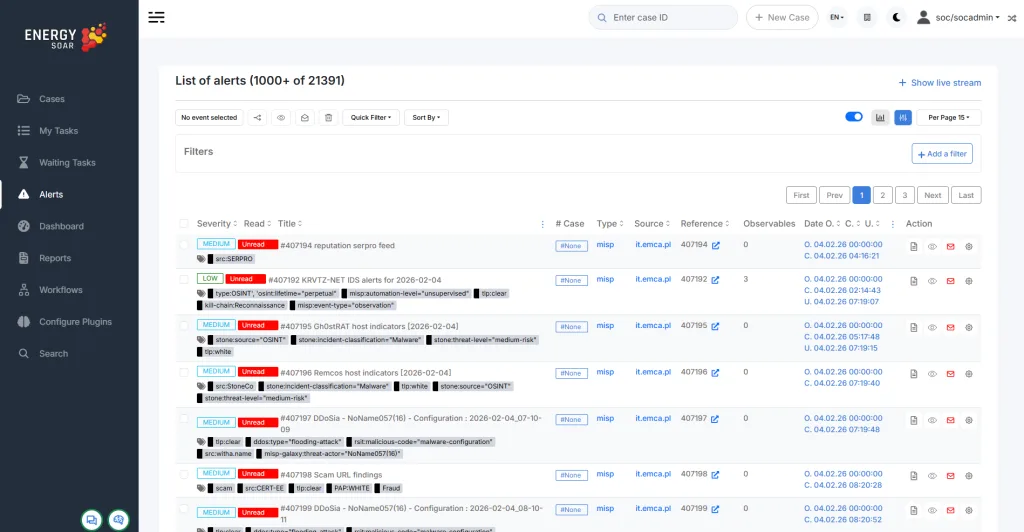Click the red envelope icon for alert 407194
The height and width of the screenshot is (532, 1024).
[x=950, y=246]
